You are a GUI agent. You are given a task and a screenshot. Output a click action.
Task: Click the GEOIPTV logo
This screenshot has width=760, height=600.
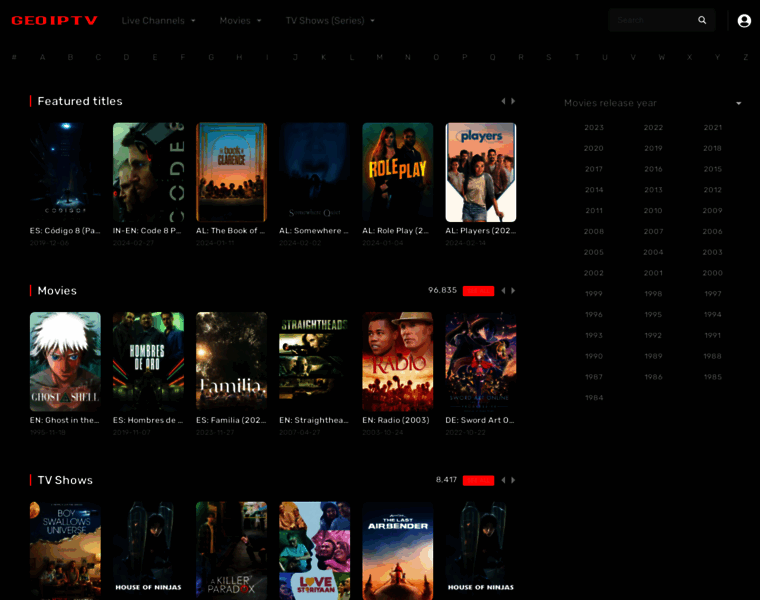pyautogui.click(x=54, y=20)
